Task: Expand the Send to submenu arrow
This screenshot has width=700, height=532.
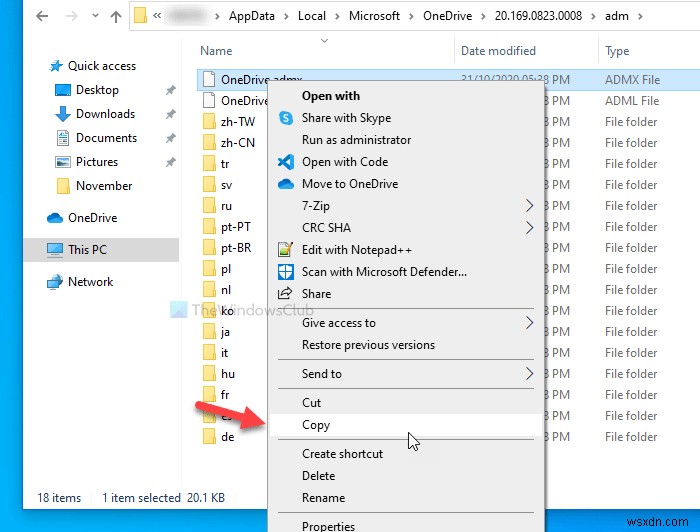Action: 529,374
